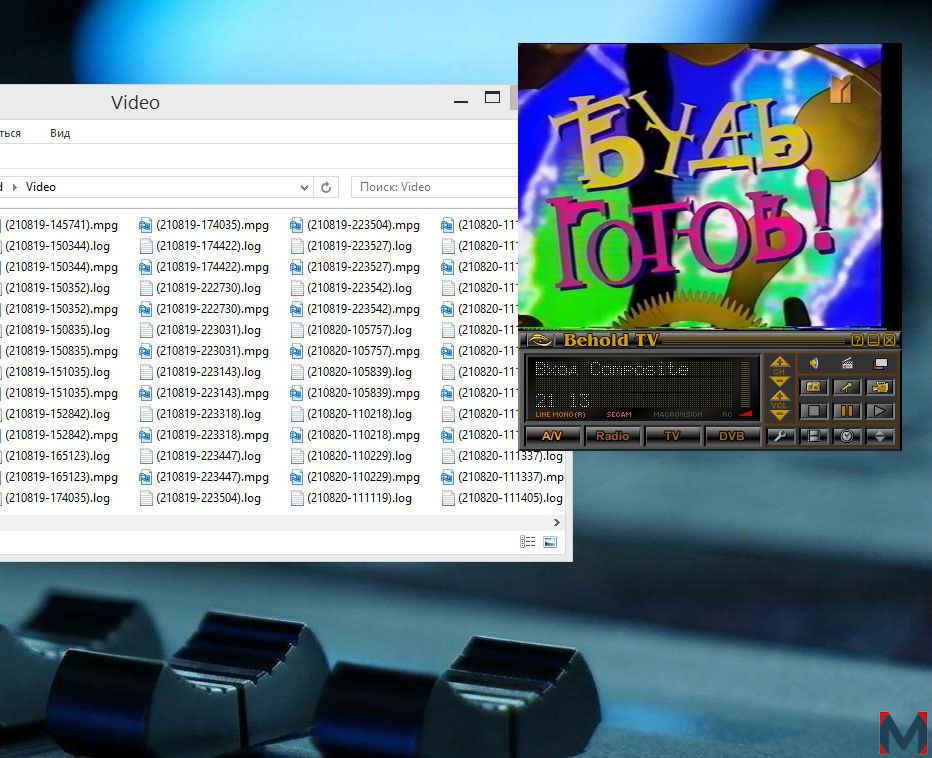
Task: Switch to next channel with CH plus arrow
Action: [779, 361]
